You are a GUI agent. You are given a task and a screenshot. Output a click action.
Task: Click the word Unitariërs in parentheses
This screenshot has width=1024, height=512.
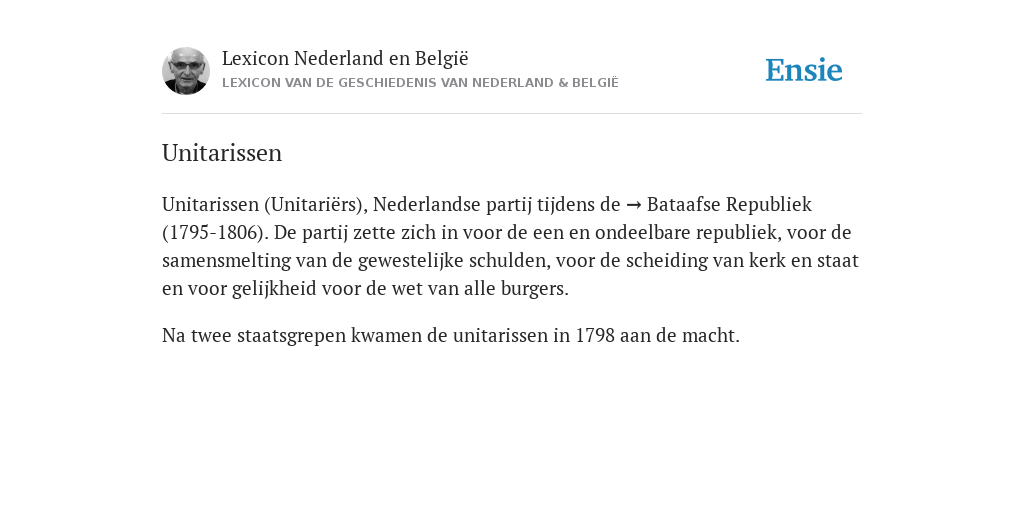315,204
